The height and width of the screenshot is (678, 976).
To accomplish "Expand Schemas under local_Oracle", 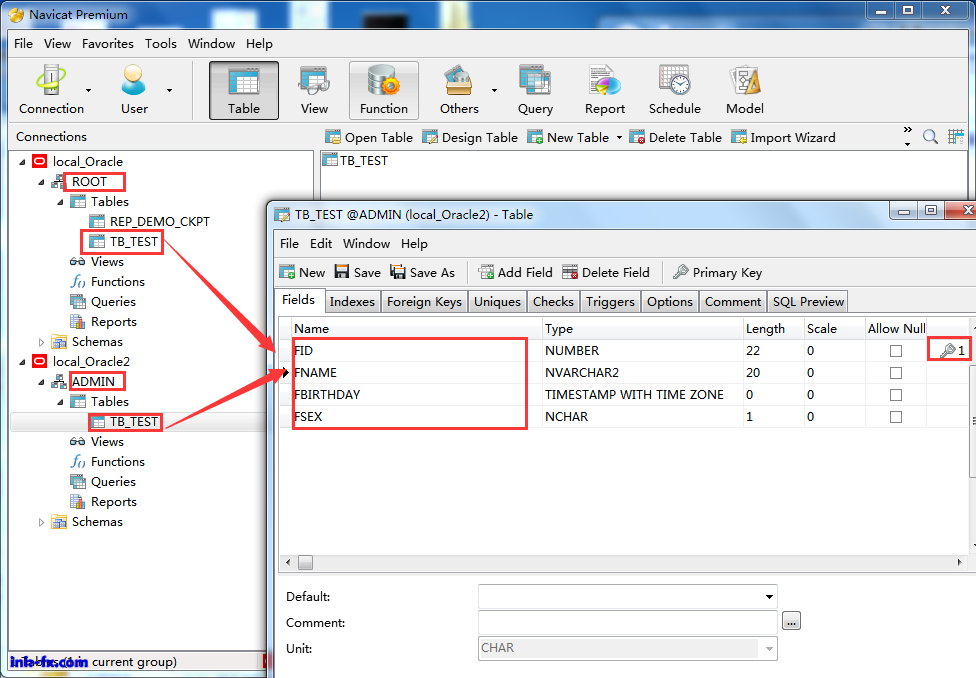I will (42, 342).
